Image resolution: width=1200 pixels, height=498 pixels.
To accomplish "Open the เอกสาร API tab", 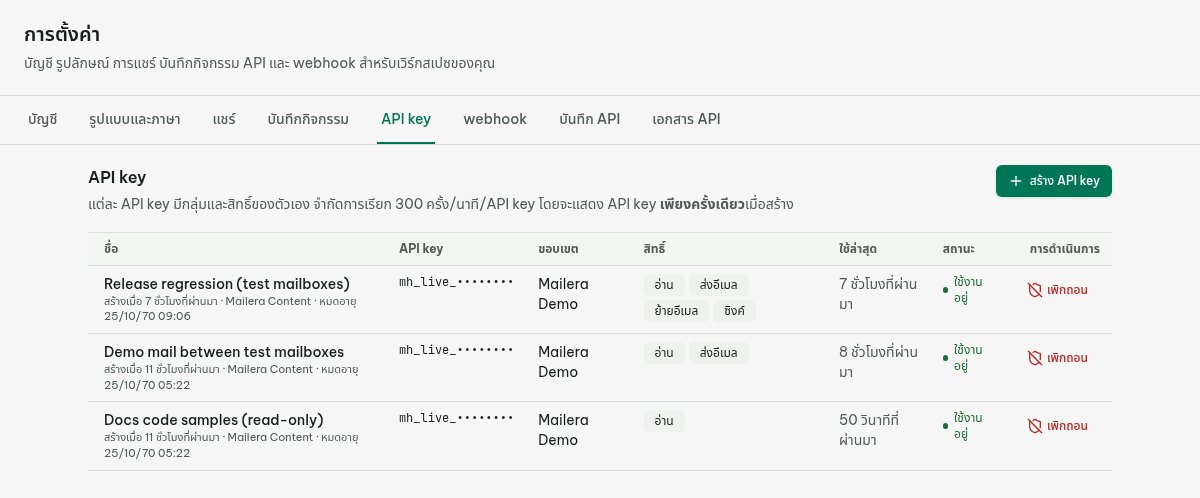I will click(686, 119).
